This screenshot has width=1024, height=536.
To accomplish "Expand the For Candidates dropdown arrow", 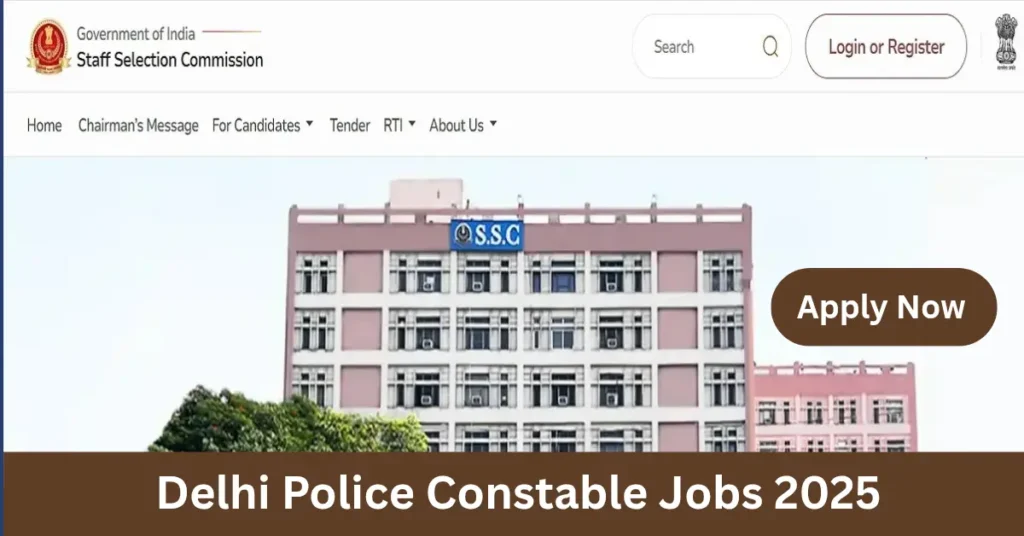I will (310, 123).
